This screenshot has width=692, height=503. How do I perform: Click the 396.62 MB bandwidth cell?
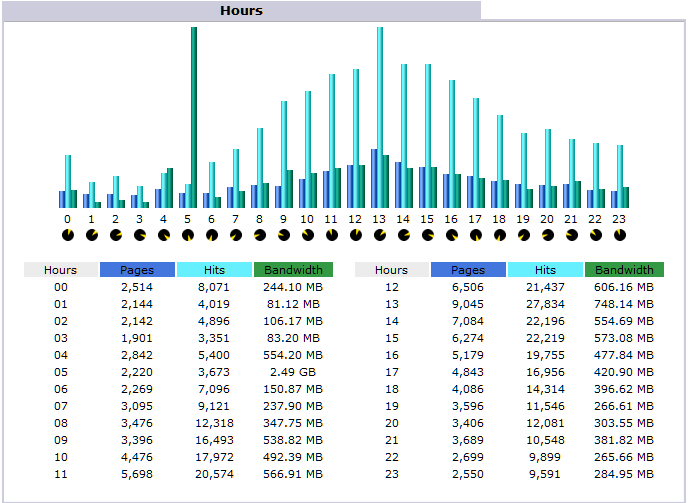[x=624, y=389]
